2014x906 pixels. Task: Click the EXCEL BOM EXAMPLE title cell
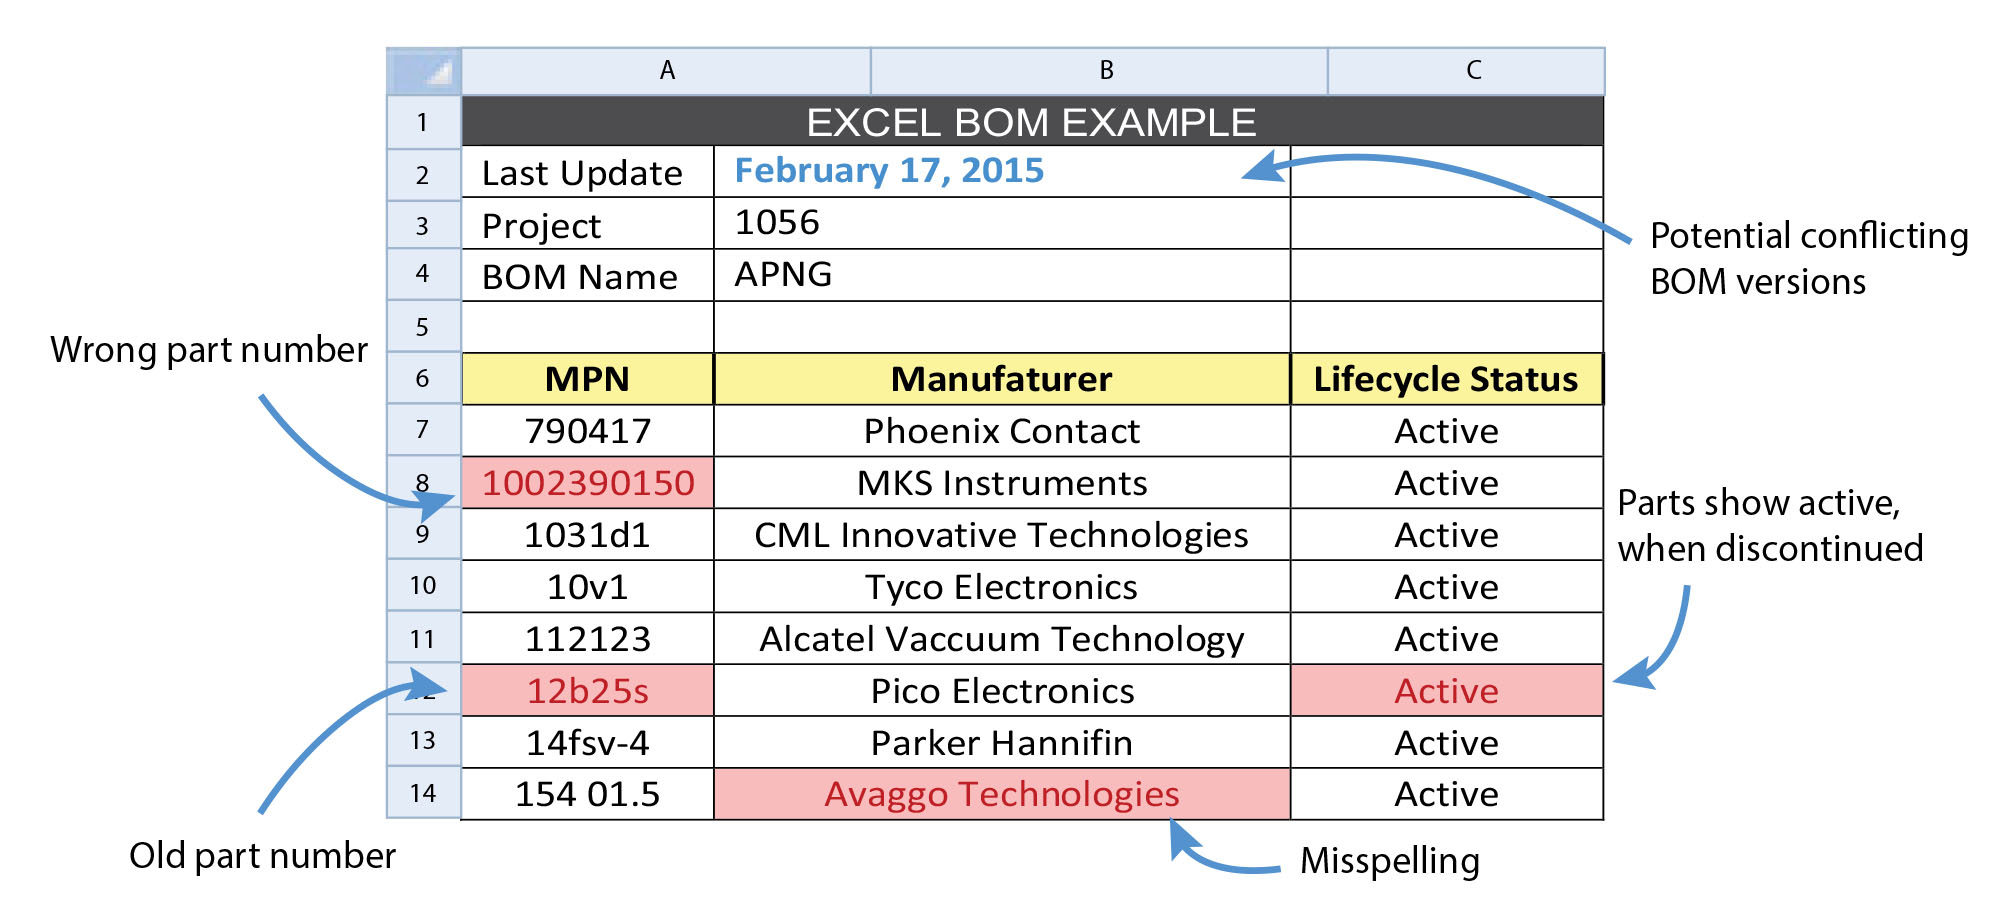1032,121
